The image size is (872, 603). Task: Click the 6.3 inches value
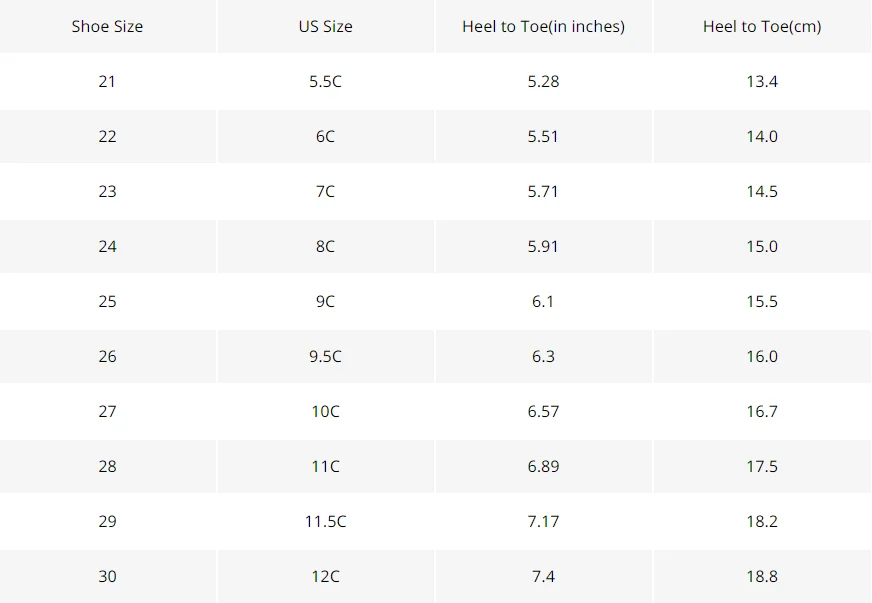(x=543, y=356)
